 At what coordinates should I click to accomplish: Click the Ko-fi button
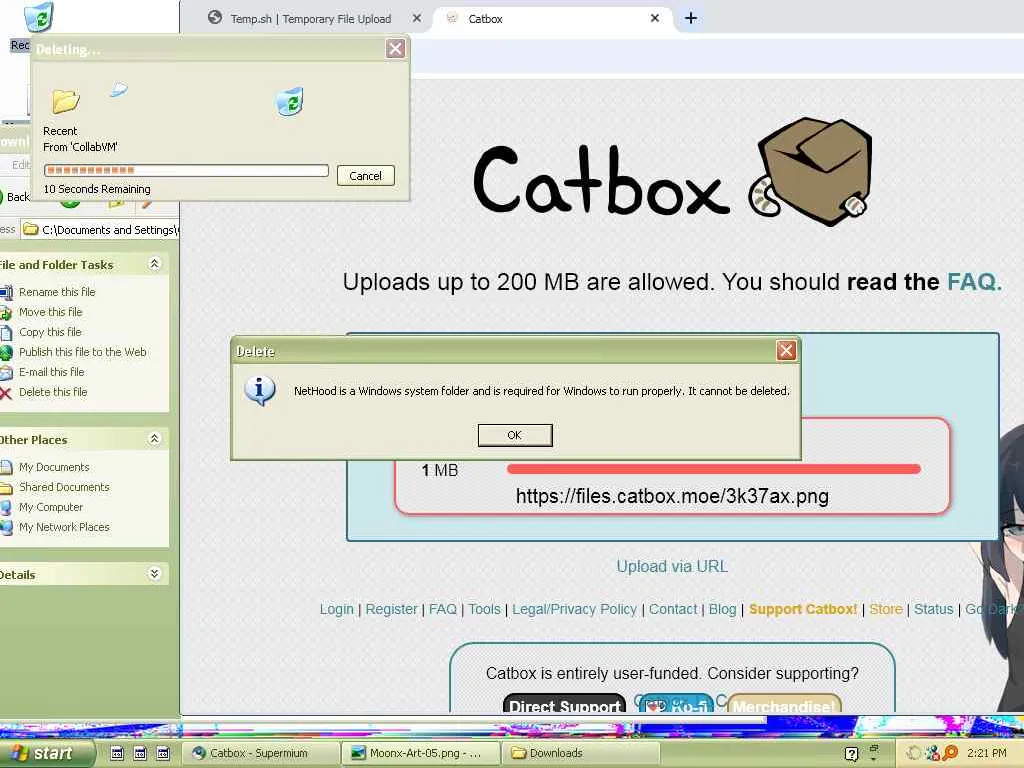coord(676,703)
